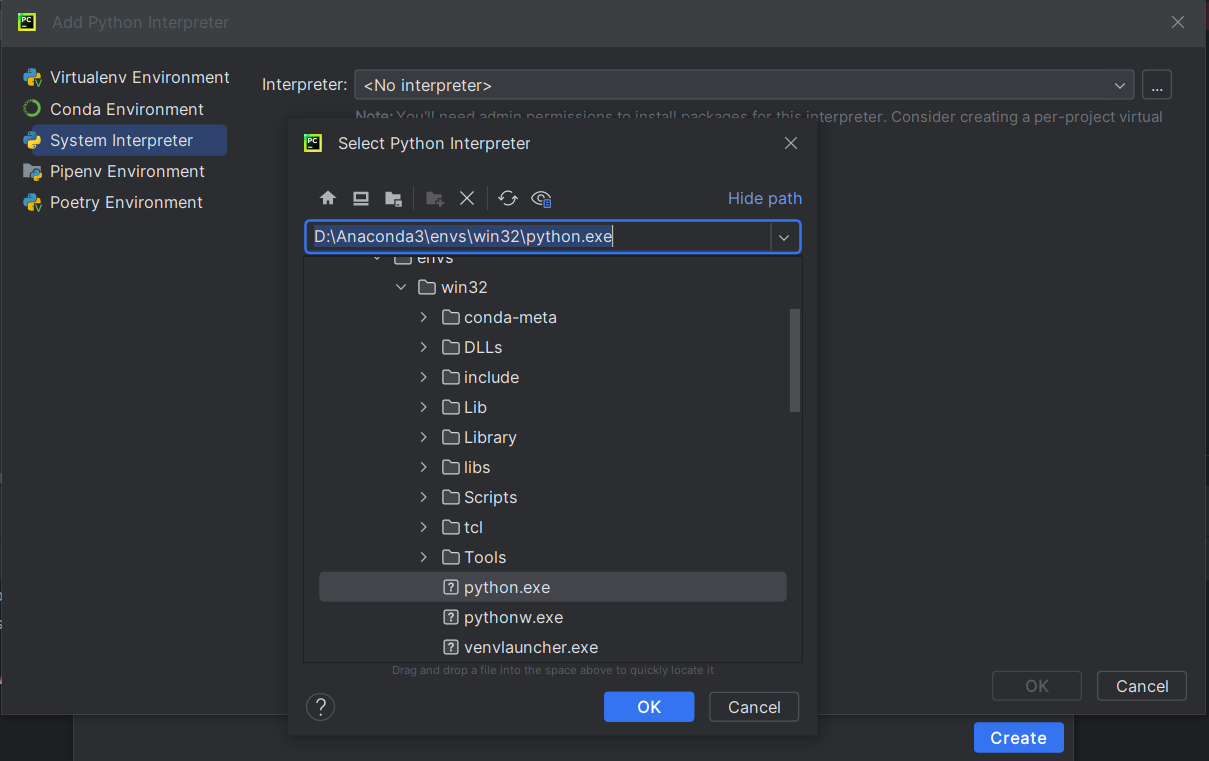This screenshot has width=1209, height=761.
Task: Cancel the Select Python Interpreter dialog
Action: coord(754,707)
